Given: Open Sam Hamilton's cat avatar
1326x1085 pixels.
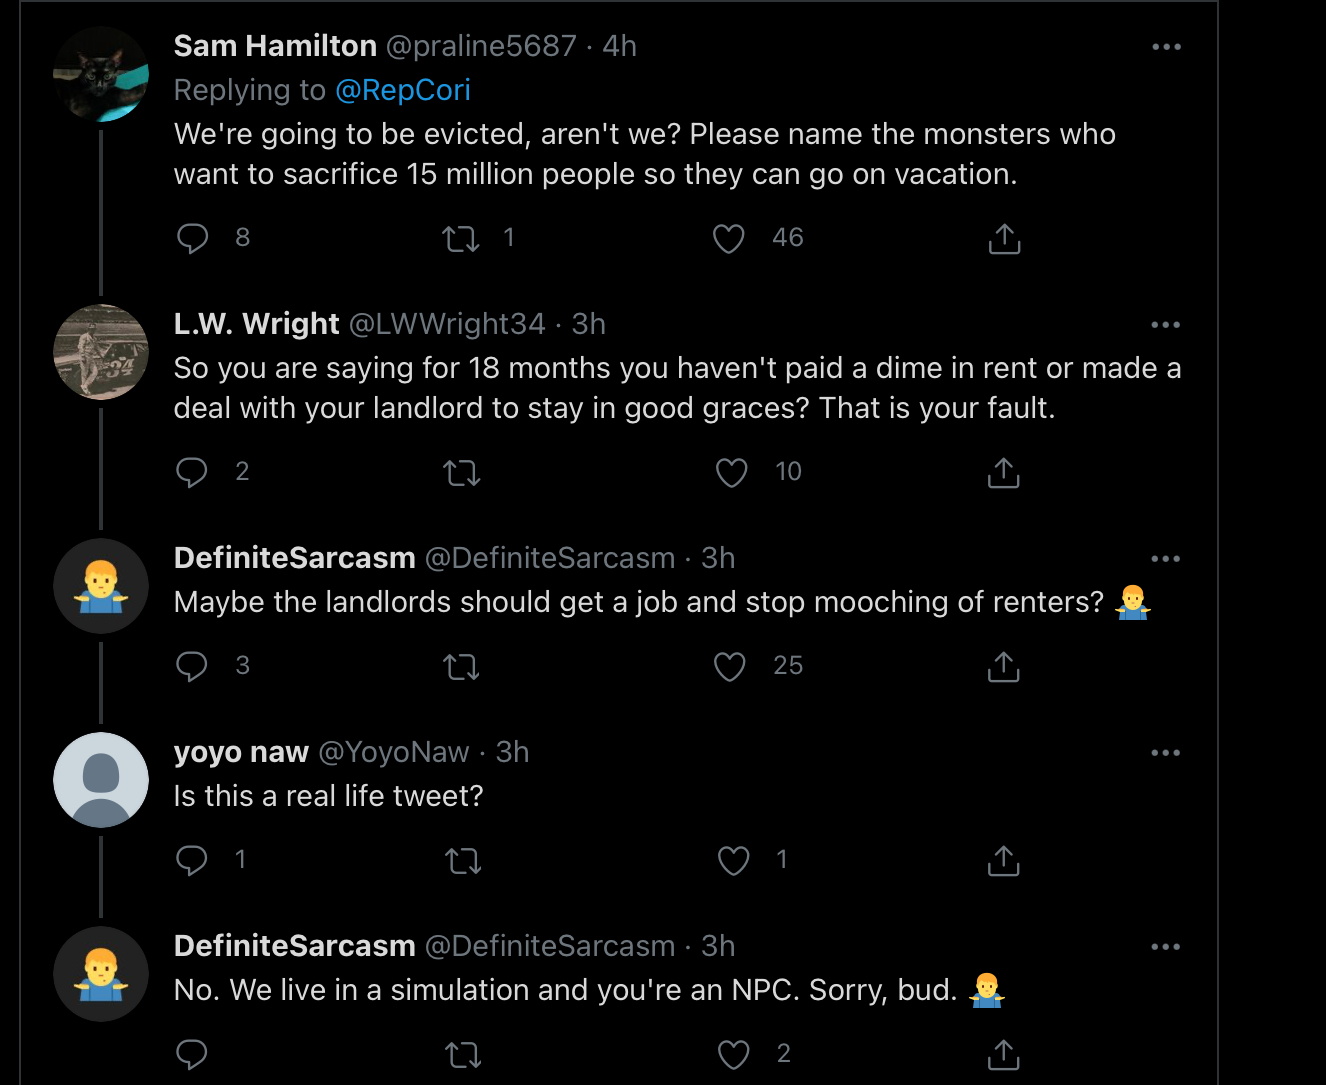Looking at the screenshot, I should 101,74.
